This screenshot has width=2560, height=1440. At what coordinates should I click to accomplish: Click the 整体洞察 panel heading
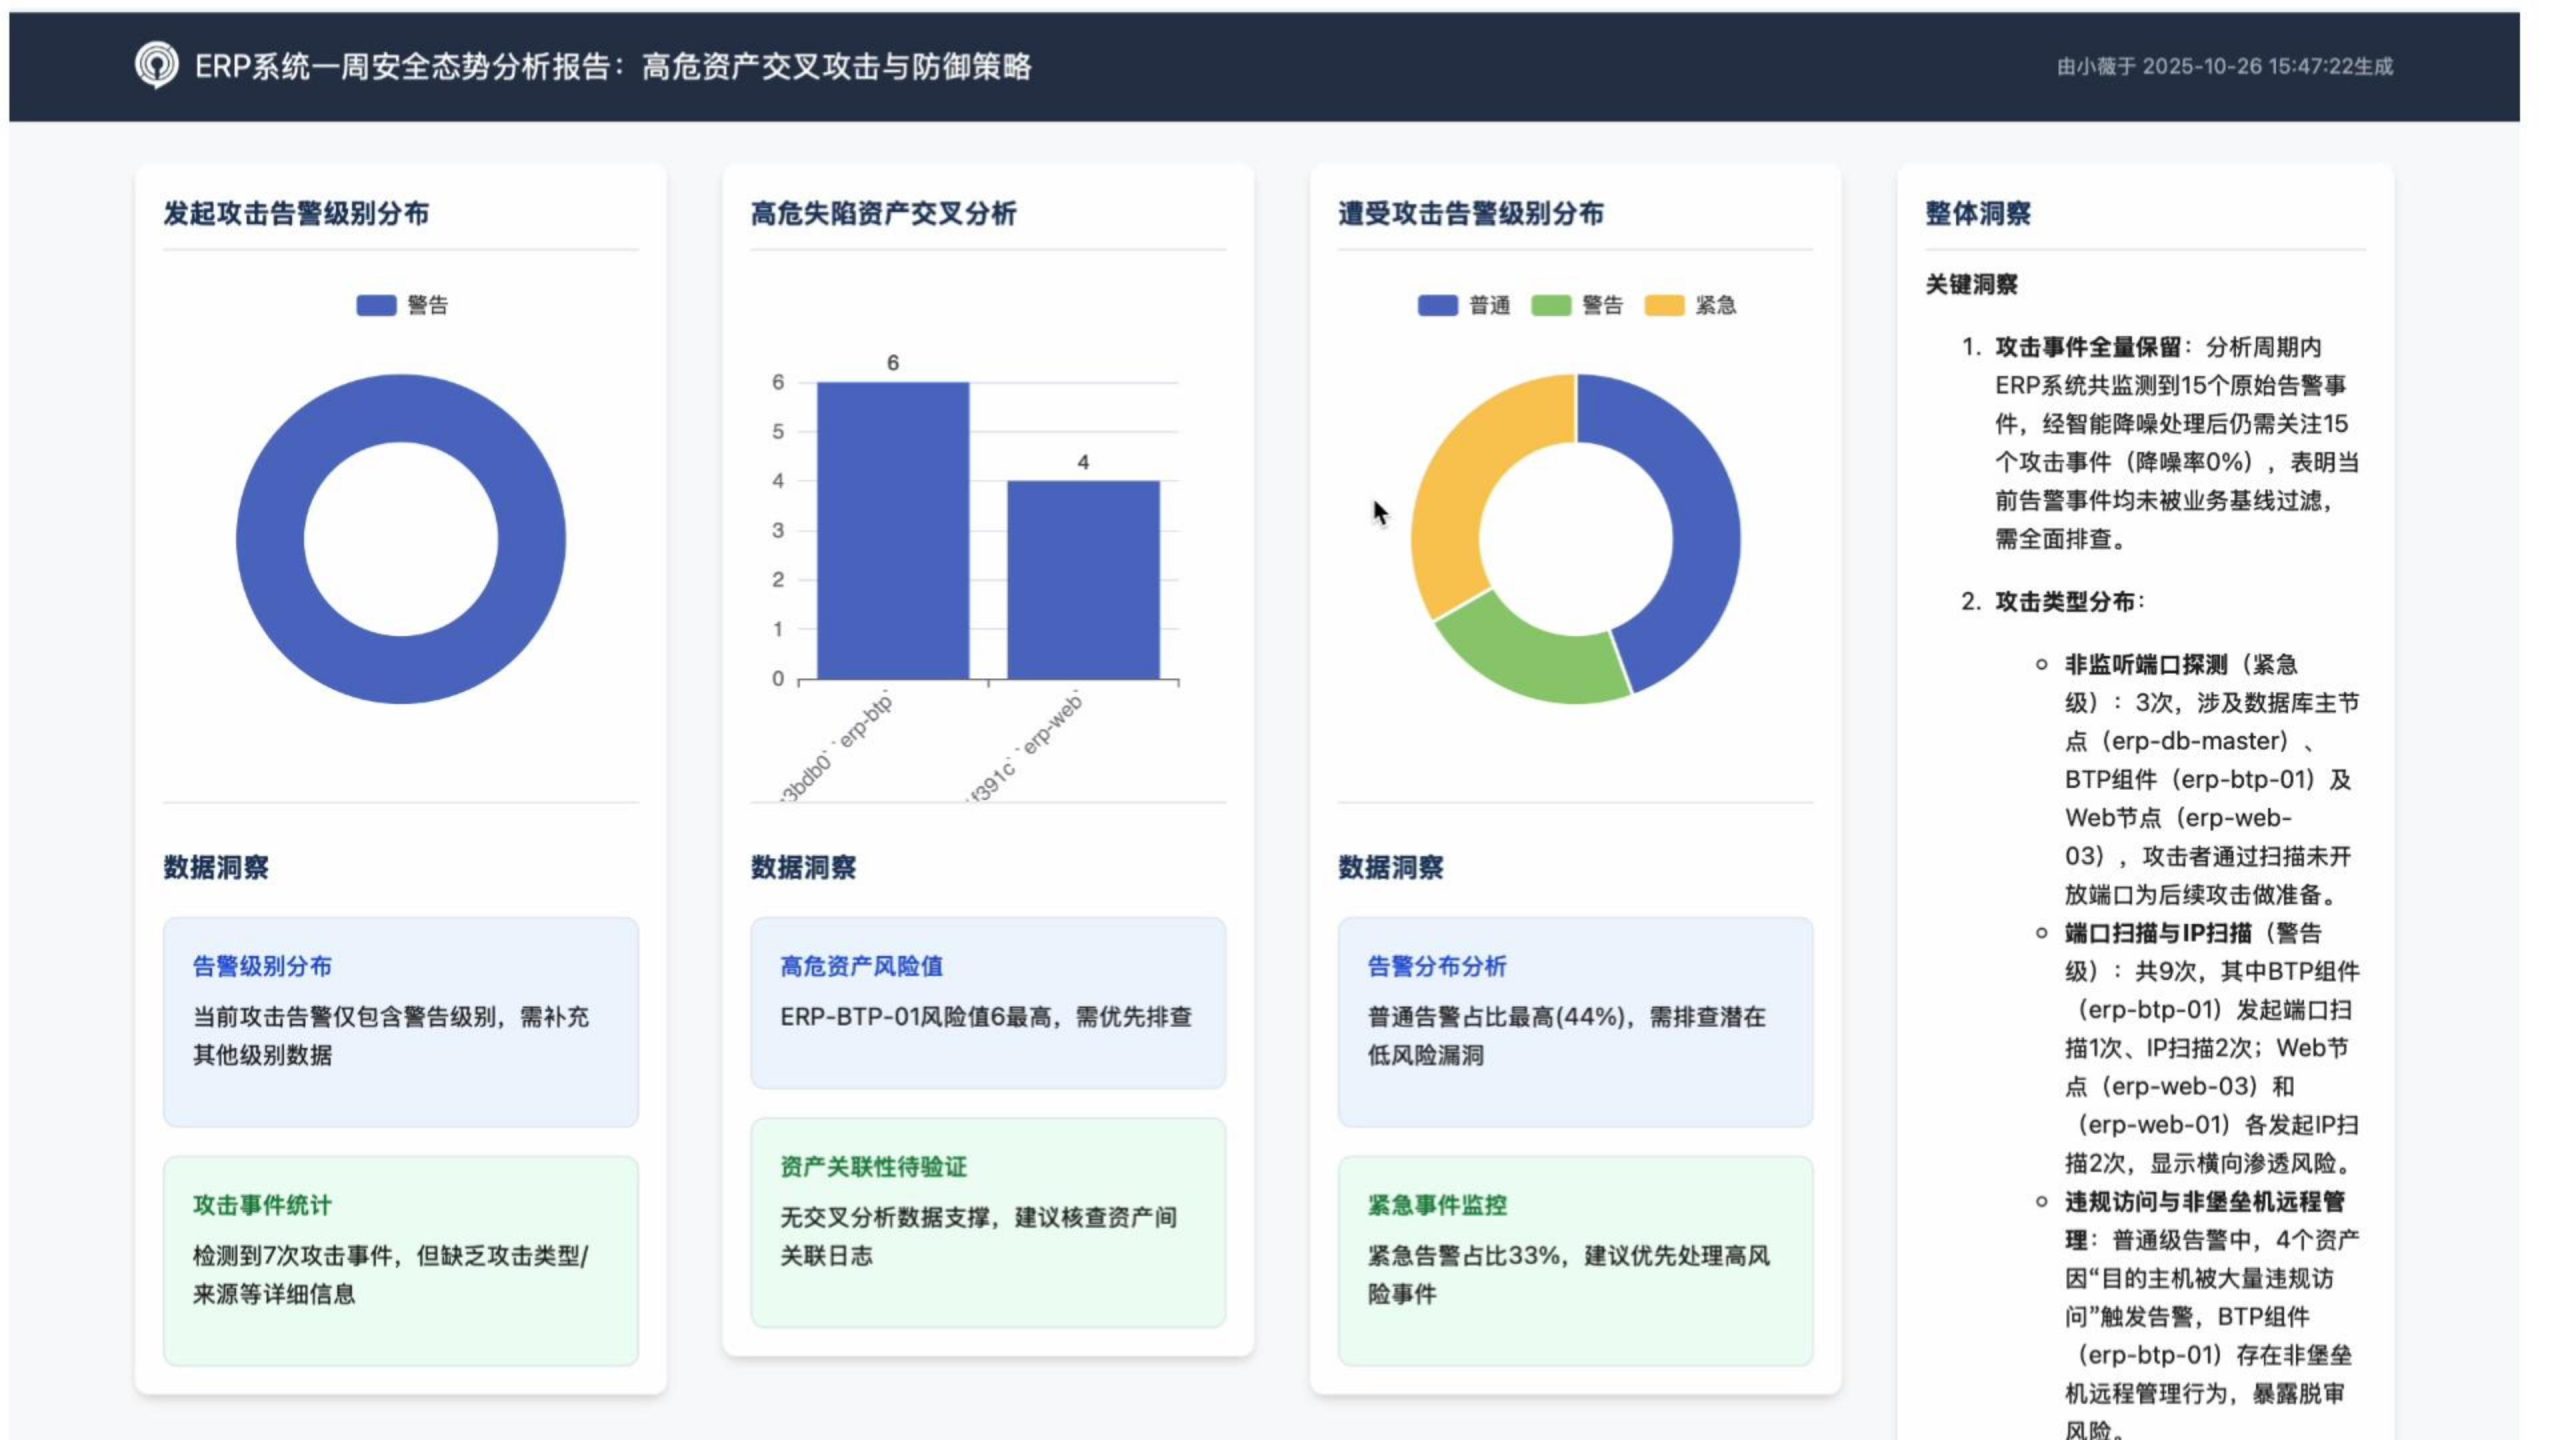1977,214
